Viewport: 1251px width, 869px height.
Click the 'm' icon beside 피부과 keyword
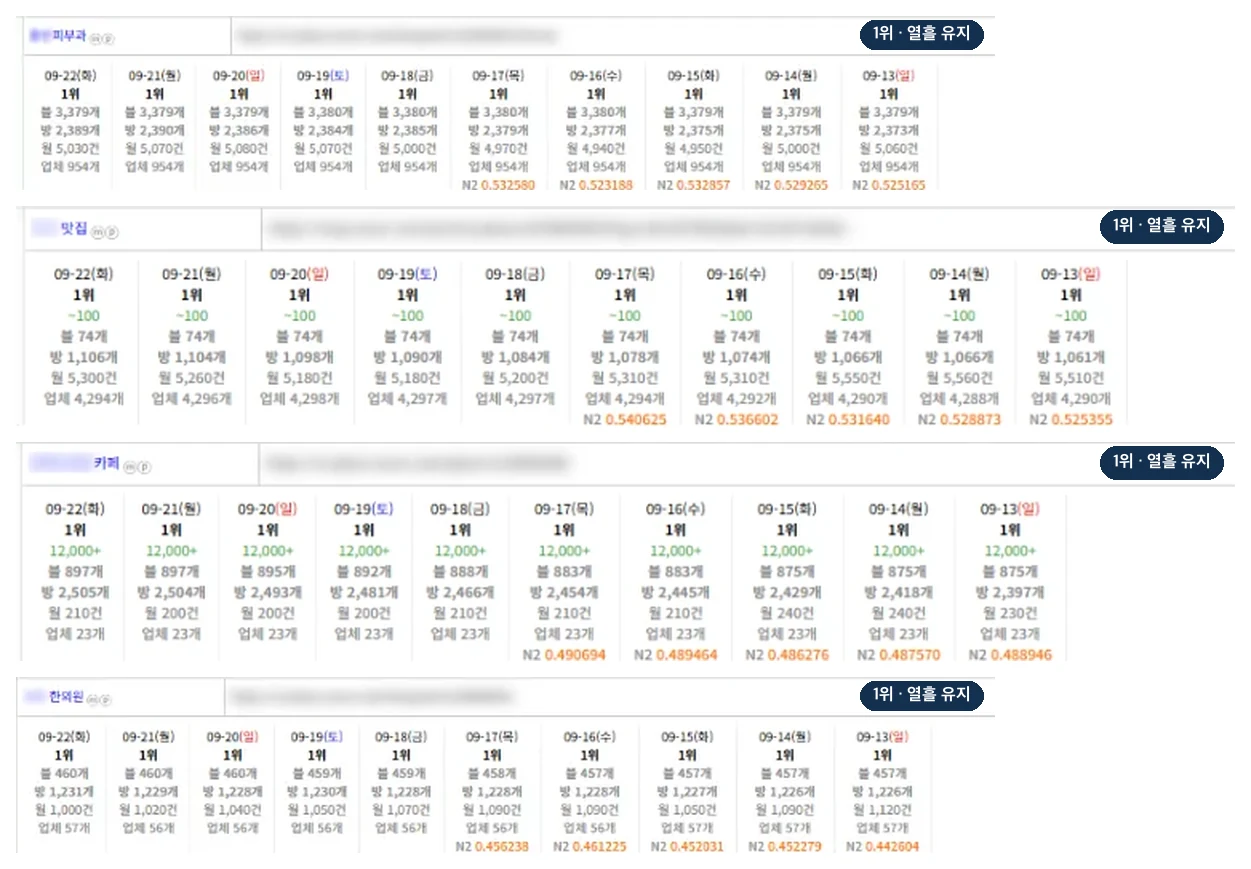(x=95, y=38)
